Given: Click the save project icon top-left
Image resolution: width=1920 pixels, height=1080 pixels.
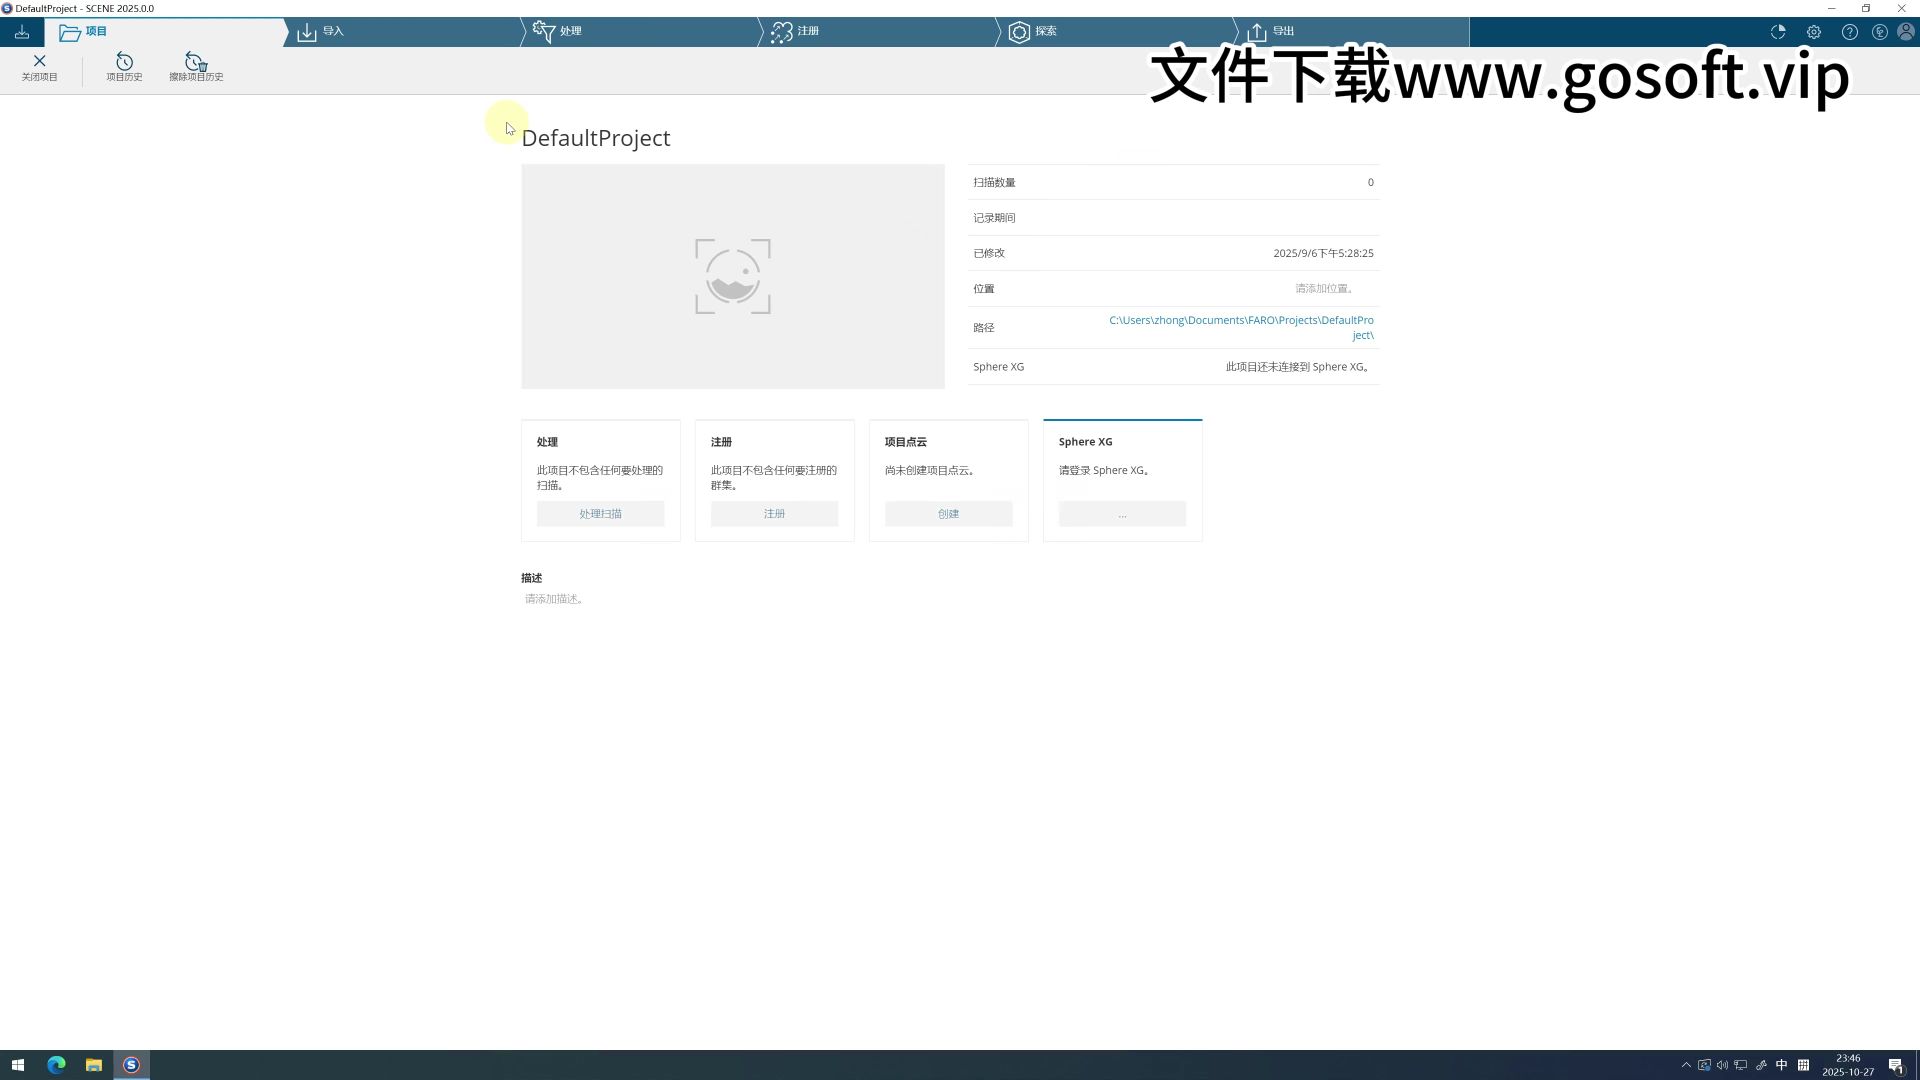Looking at the screenshot, I should pyautogui.click(x=21, y=31).
